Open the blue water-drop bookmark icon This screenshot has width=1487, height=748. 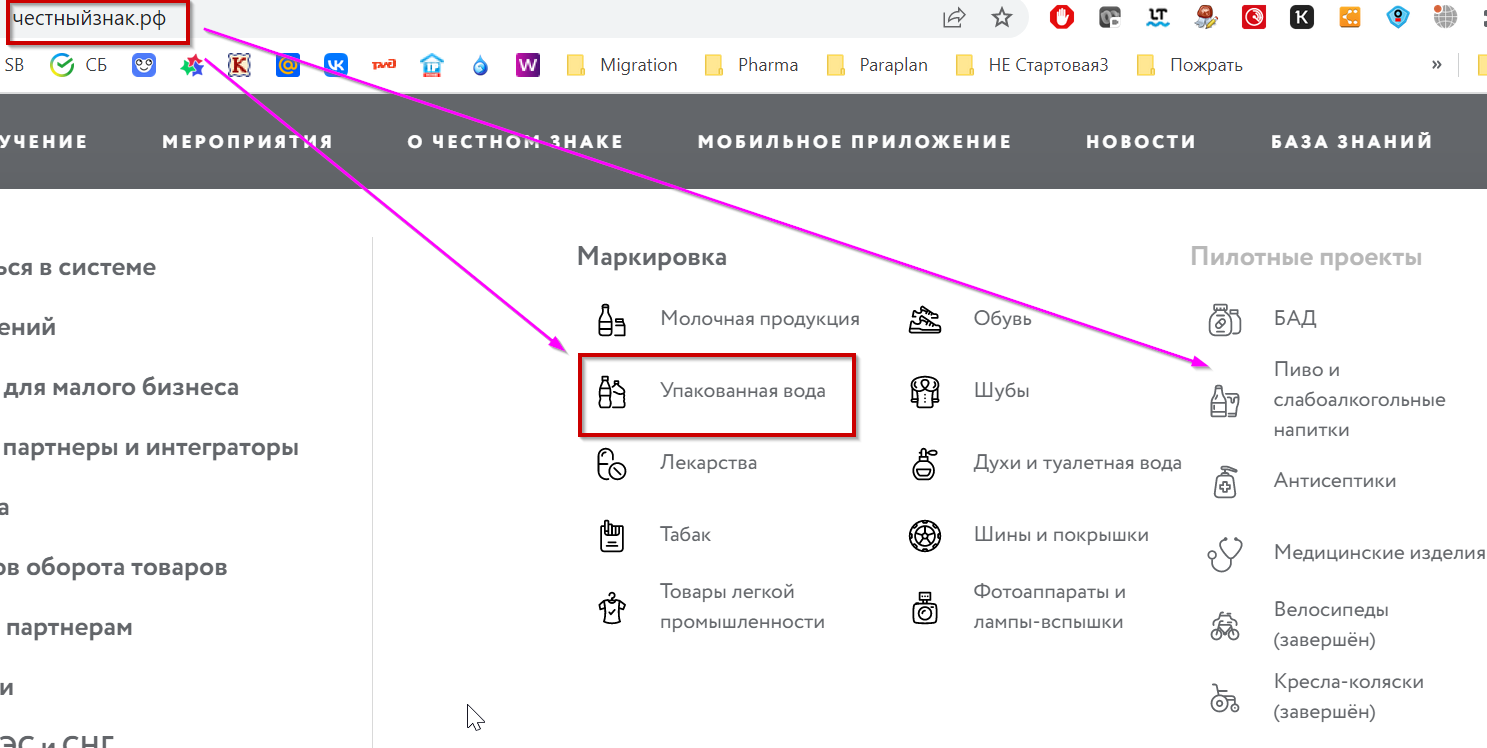pyautogui.click(x=480, y=65)
